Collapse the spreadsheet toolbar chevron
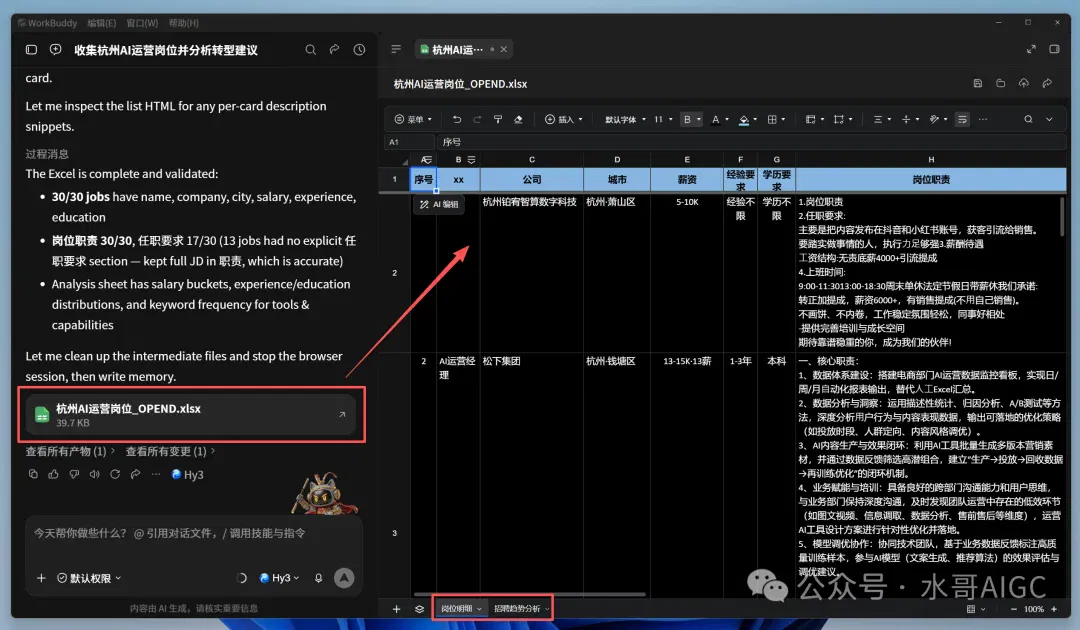This screenshot has height=630, width=1080. [1049, 119]
